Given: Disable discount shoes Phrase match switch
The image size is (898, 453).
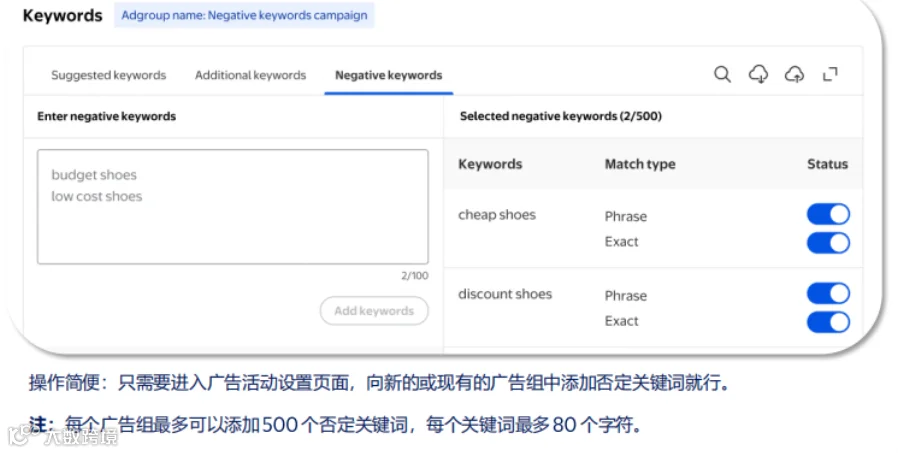Looking at the screenshot, I should click(x=828, y=293).
